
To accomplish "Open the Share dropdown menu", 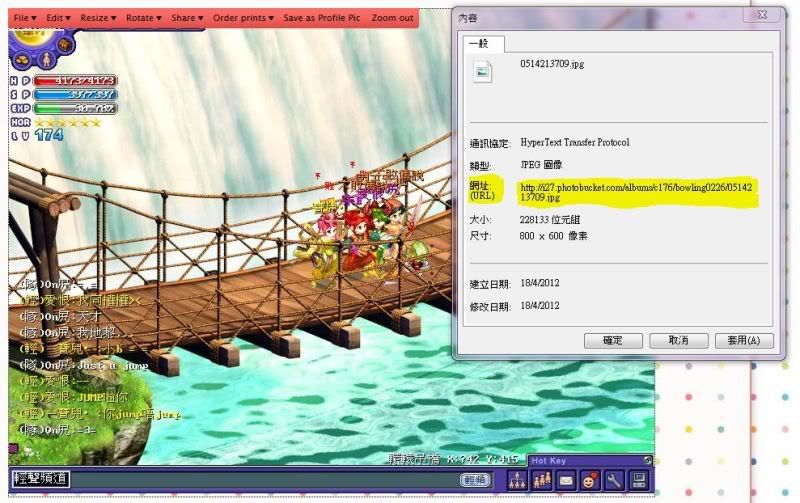I will coord(187,18).
